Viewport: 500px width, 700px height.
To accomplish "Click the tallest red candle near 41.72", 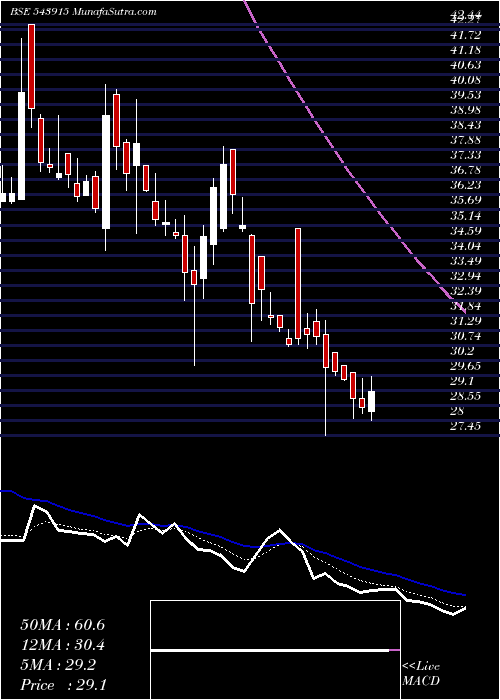I will click(x=31, y=67).
